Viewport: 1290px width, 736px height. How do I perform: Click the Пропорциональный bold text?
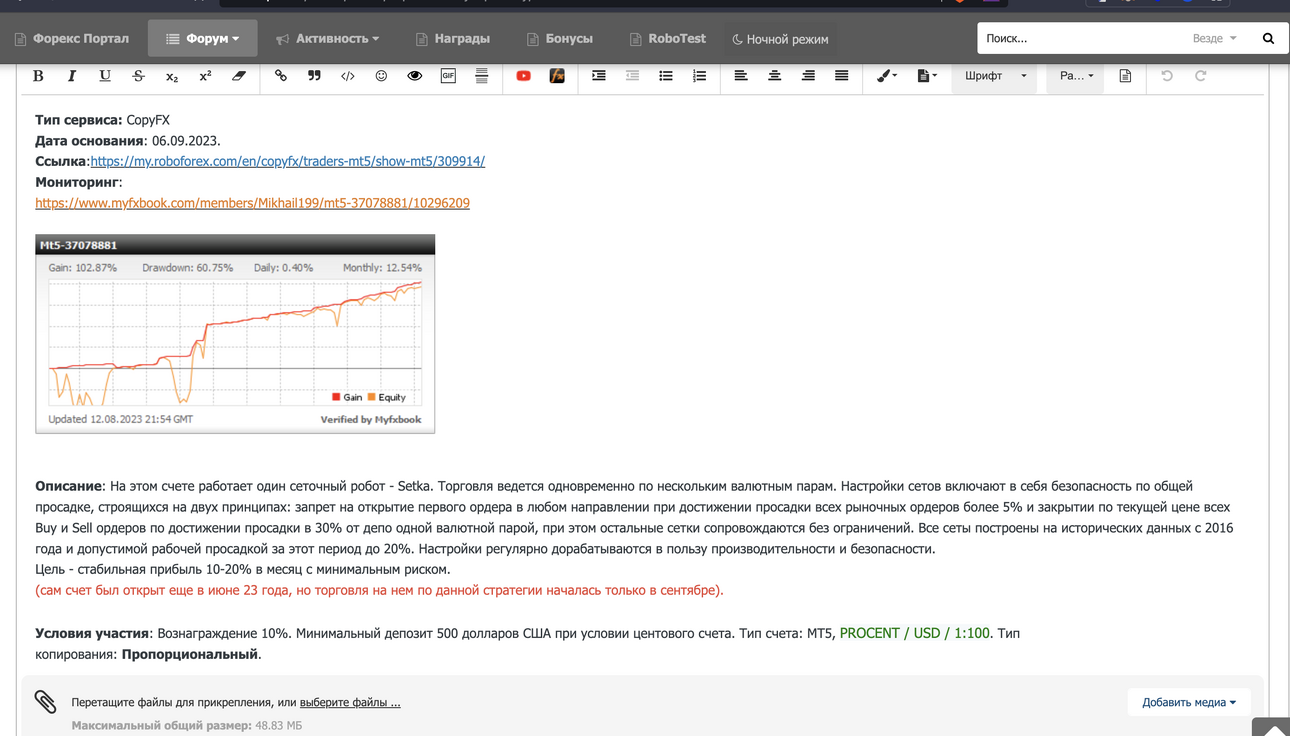coord(190,654)
